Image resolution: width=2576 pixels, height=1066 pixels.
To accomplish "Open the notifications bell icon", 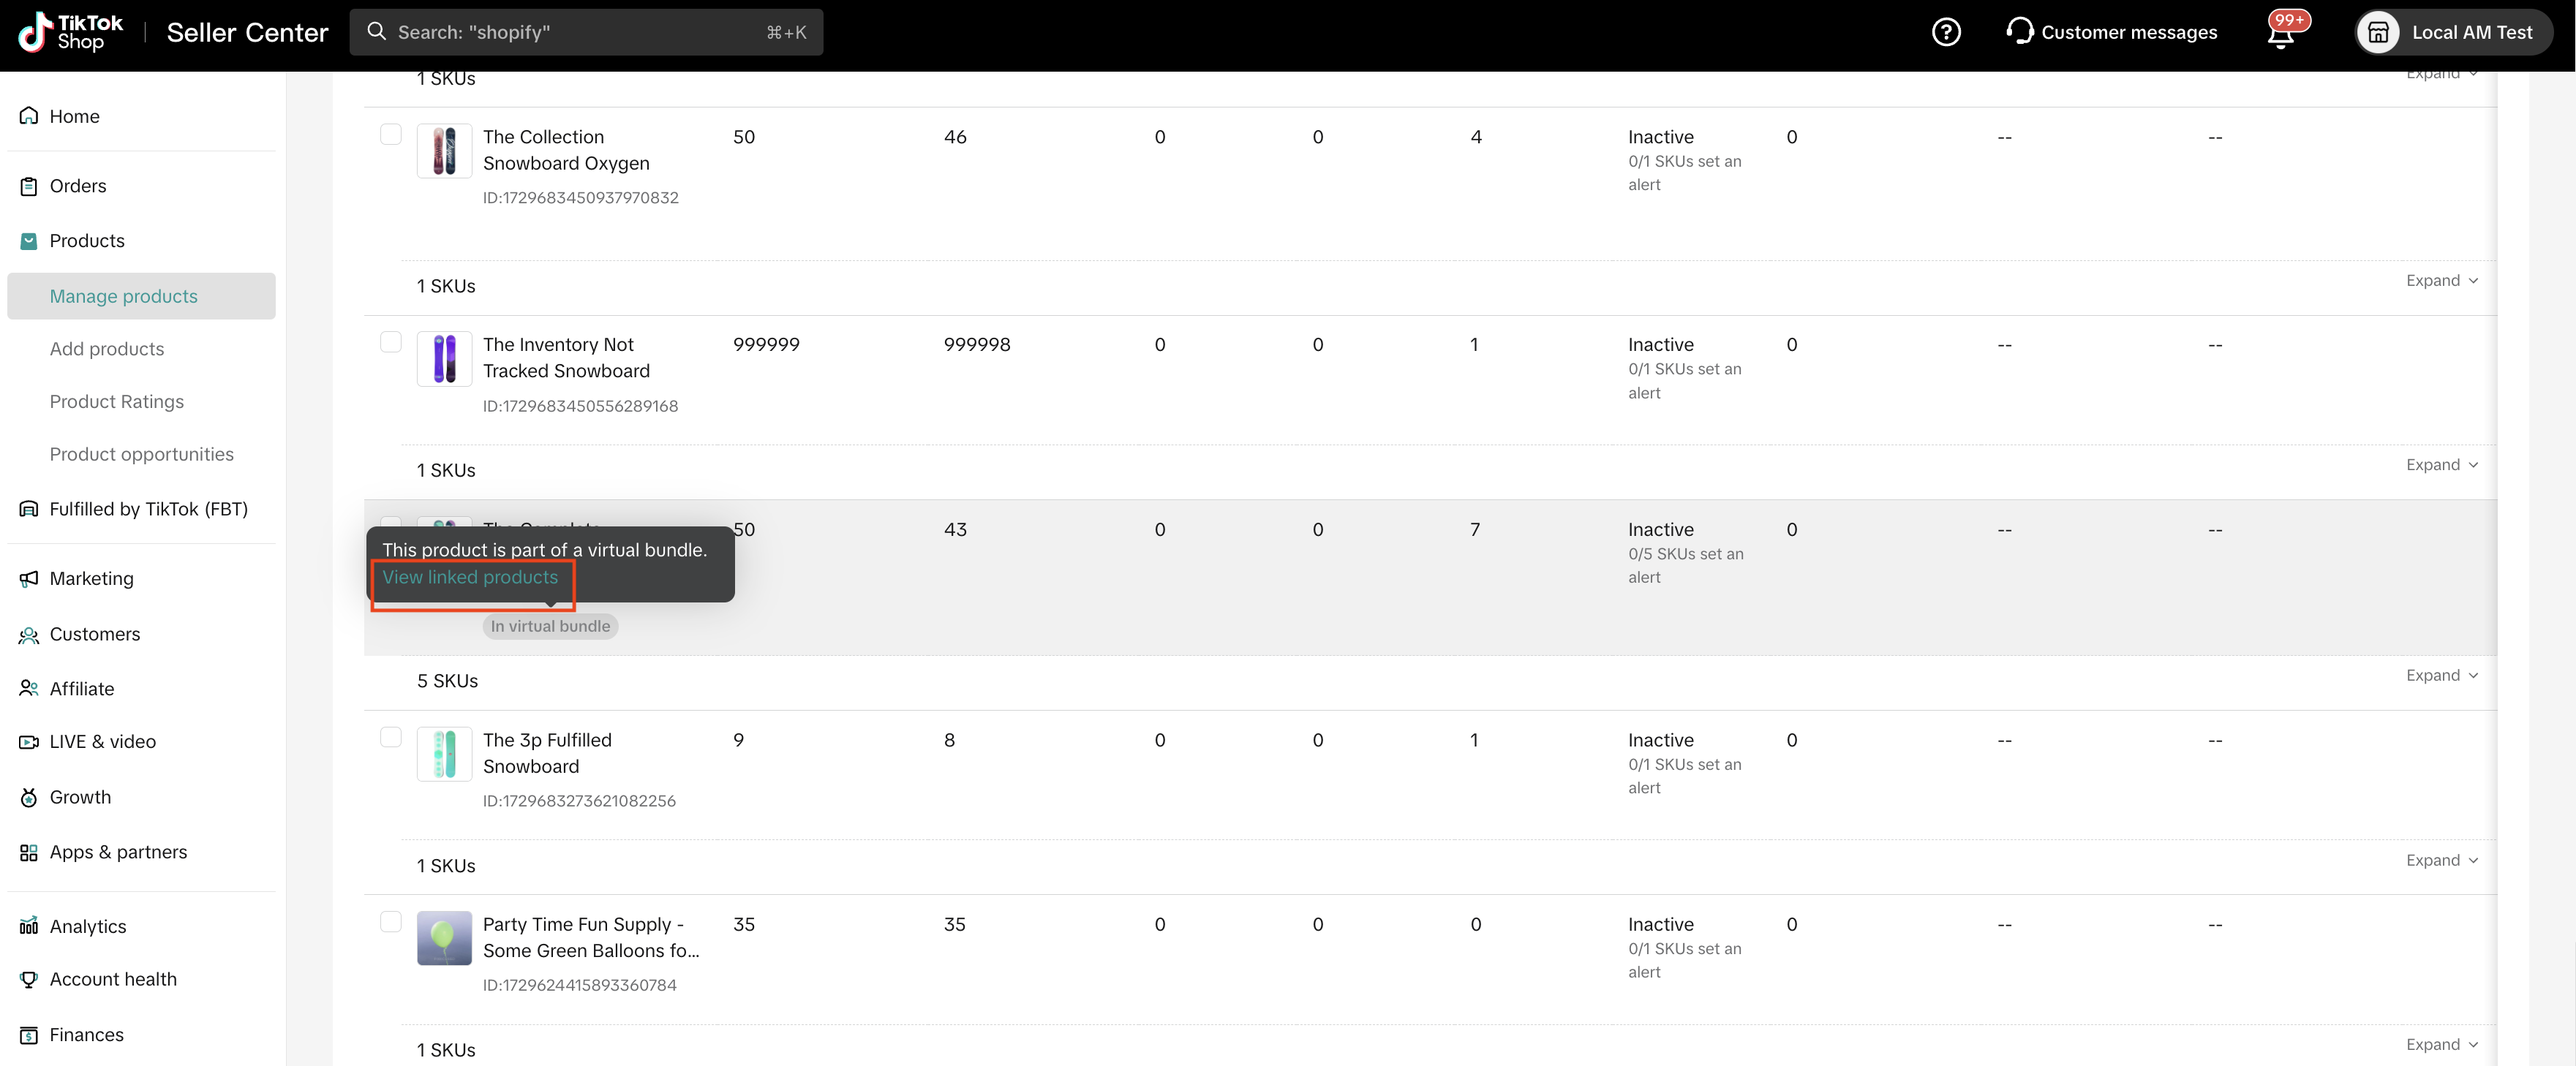I will (x=2281, y=33).
